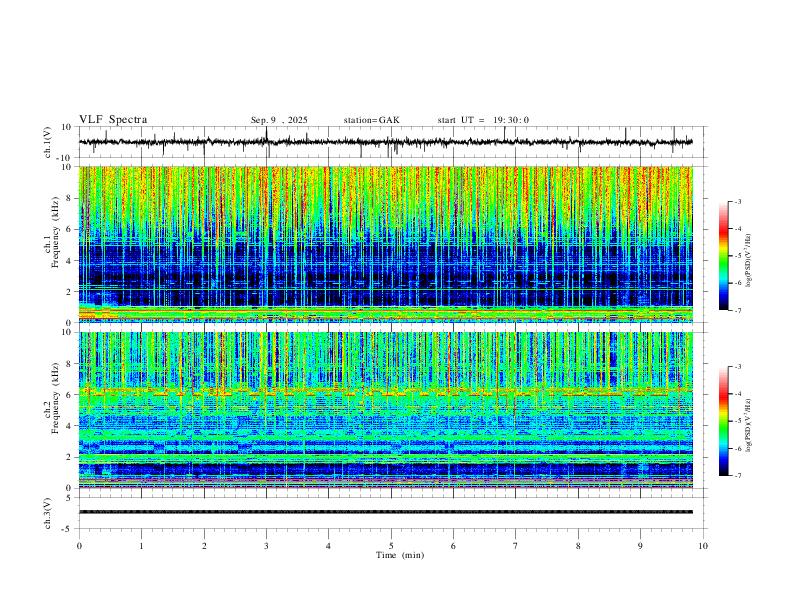Click the 'VLF Spectra' title text
Viewport: 792px width, 612px height.
(113, 120)
